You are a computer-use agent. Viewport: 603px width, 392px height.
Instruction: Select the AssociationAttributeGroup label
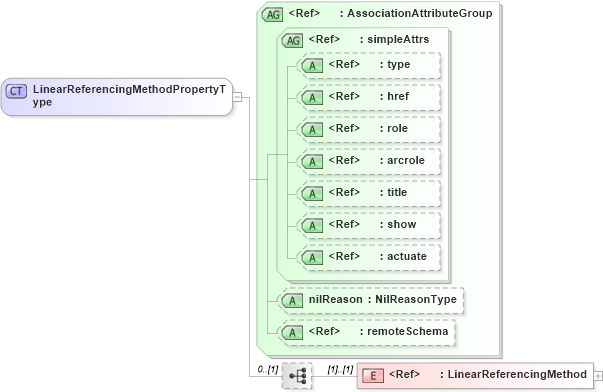point(420,13)
